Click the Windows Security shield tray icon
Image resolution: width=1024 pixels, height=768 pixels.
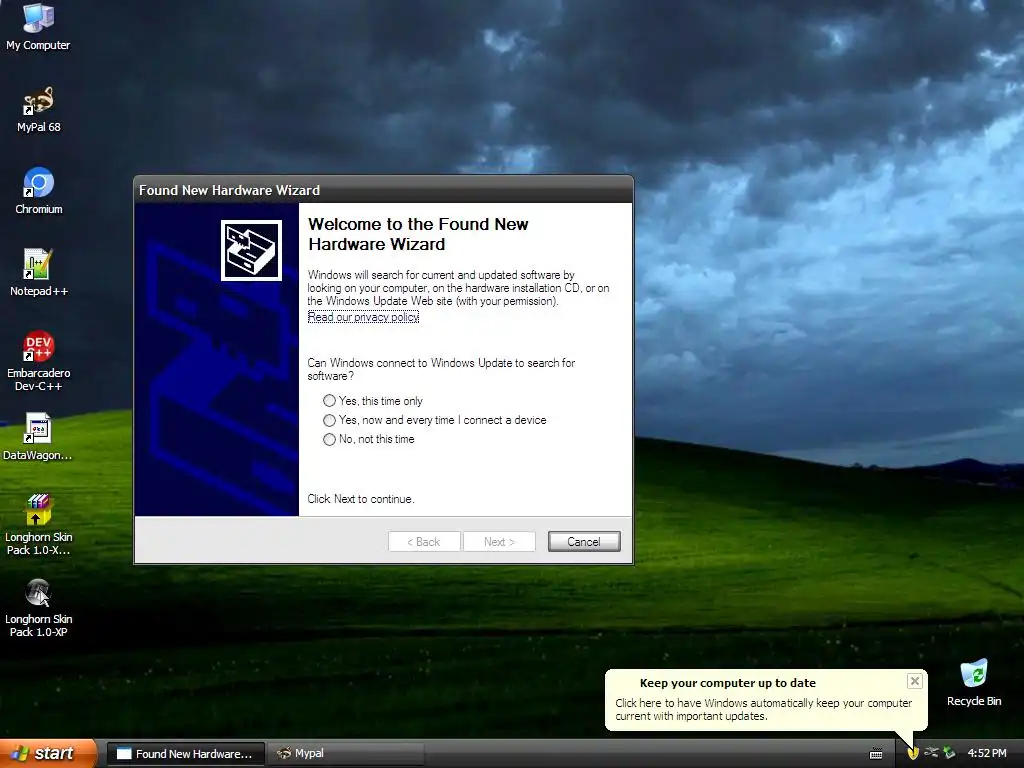tap(913, 753)
